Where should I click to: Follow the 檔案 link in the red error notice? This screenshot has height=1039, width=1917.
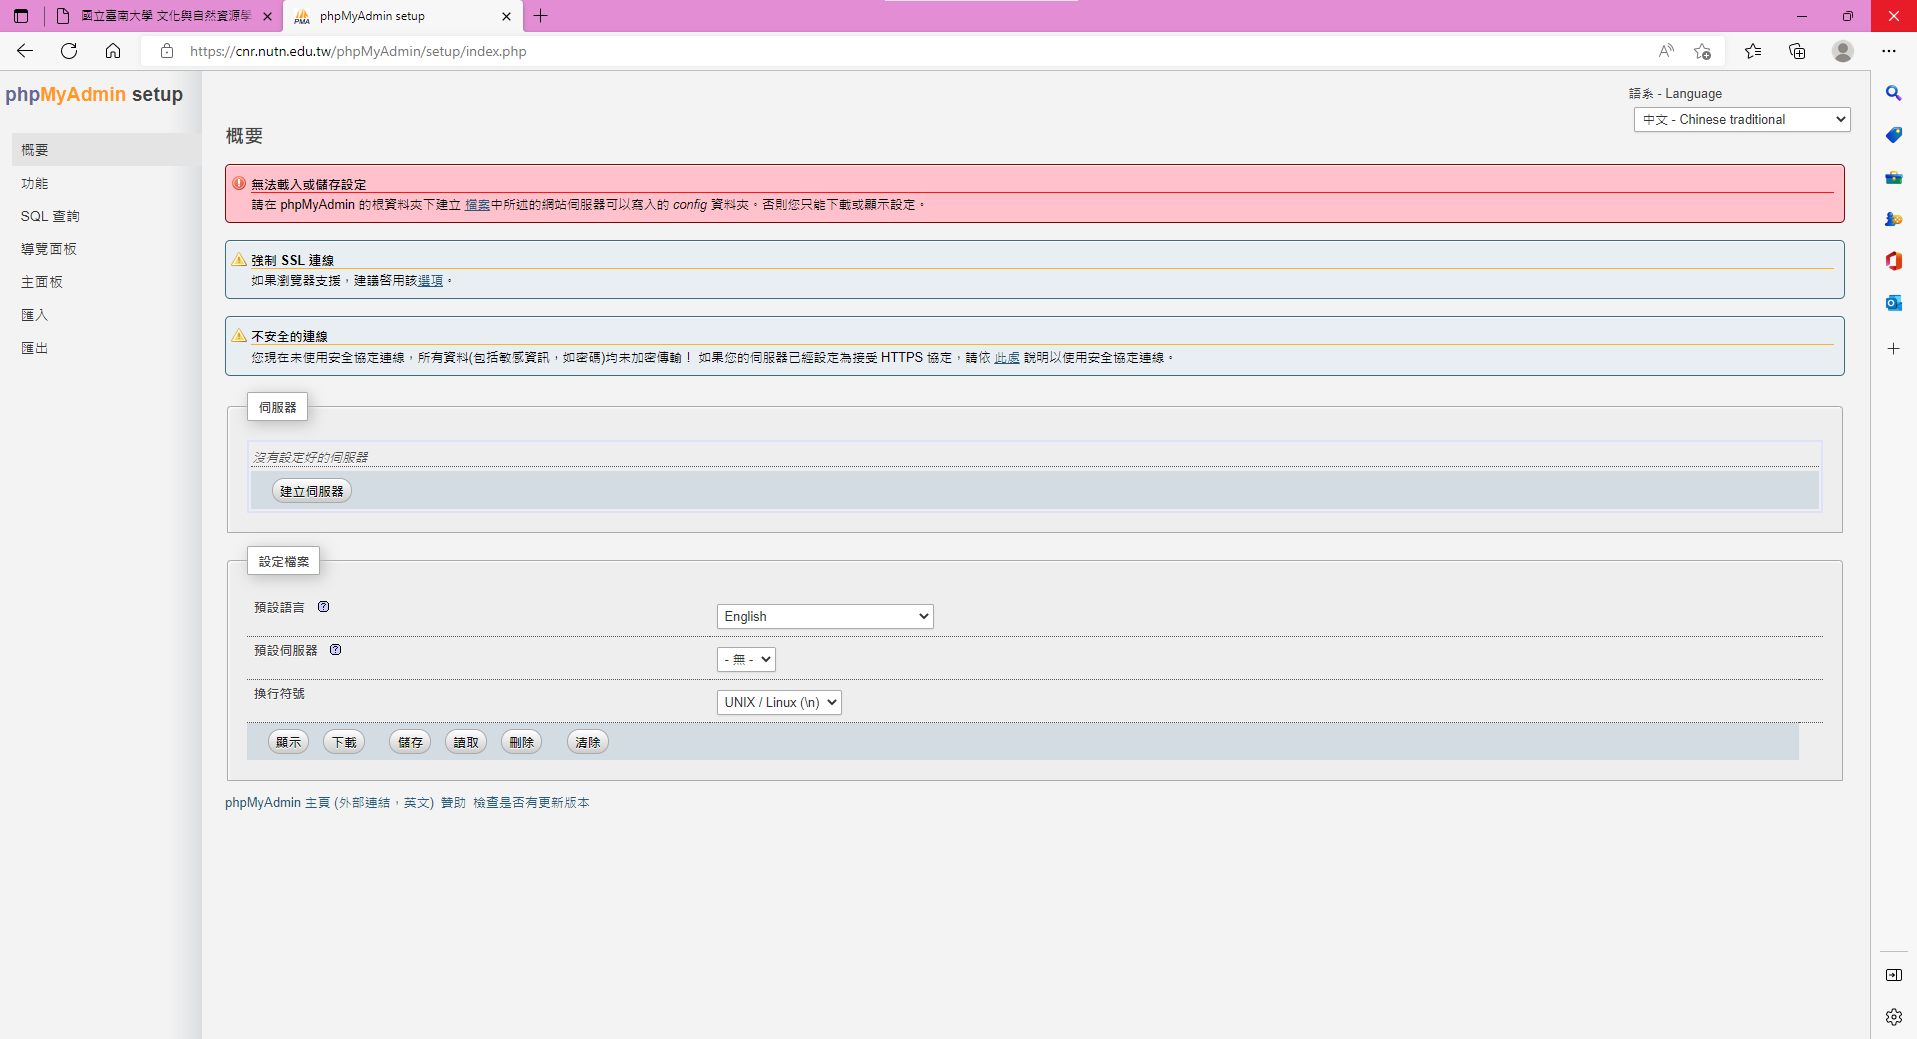click(x=477, y=205)
